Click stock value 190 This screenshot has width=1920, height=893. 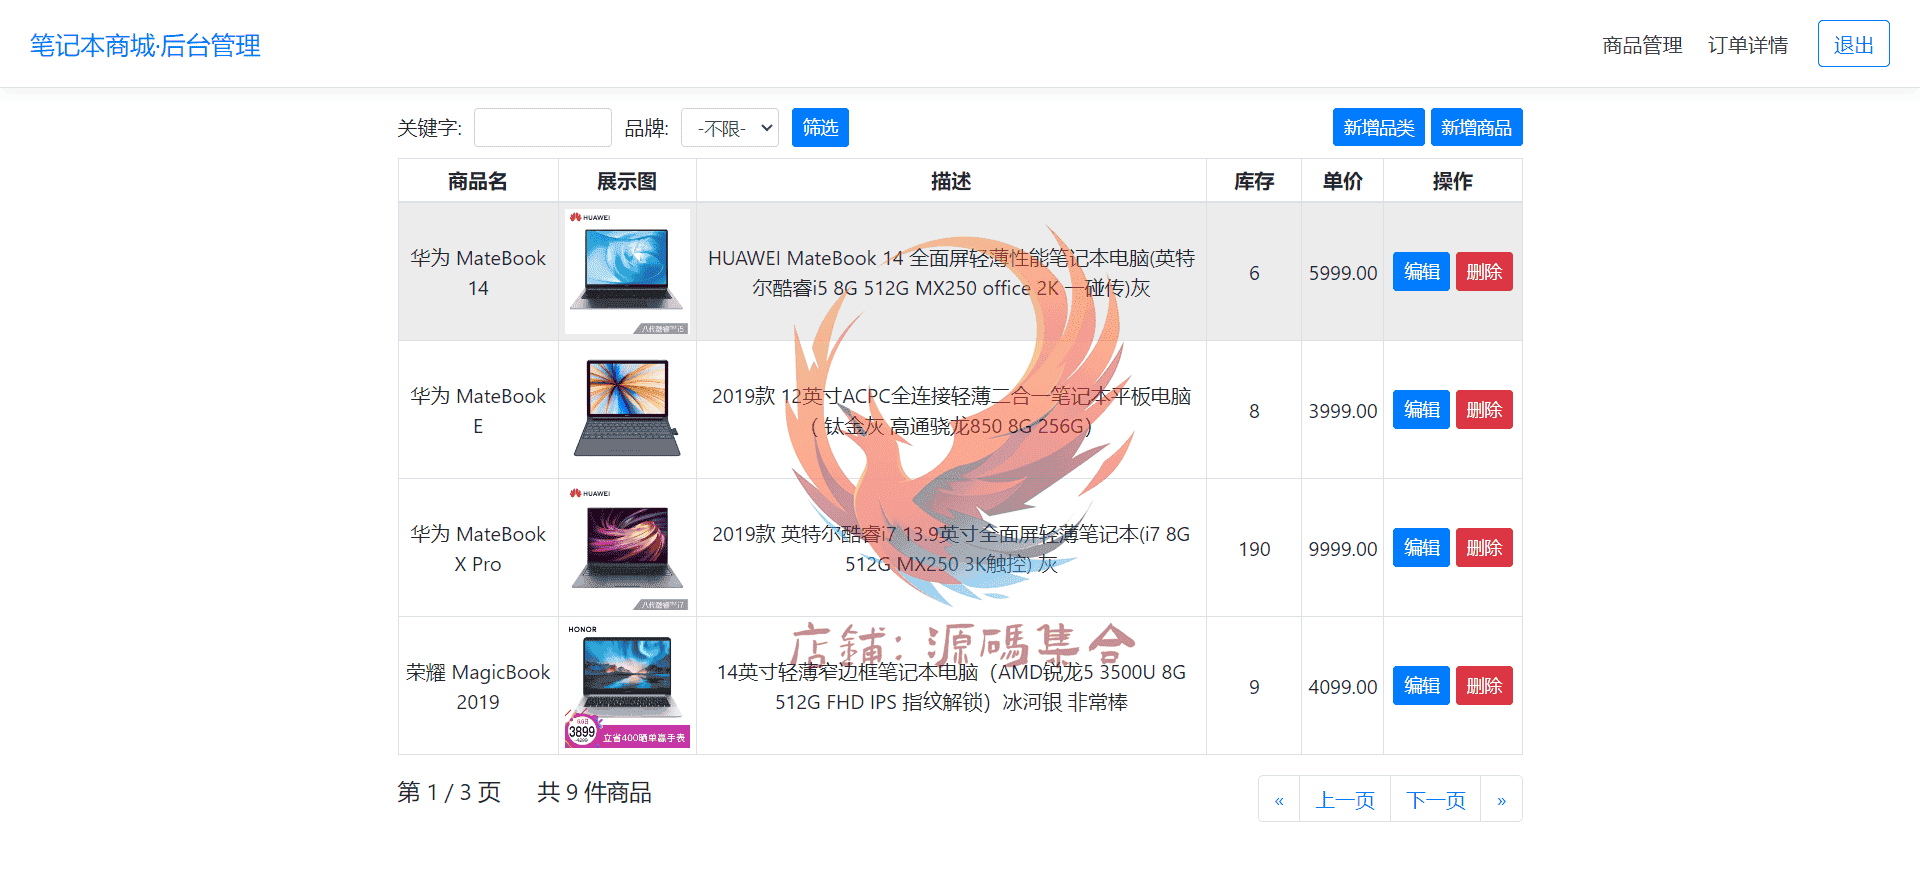[1254, 549]
